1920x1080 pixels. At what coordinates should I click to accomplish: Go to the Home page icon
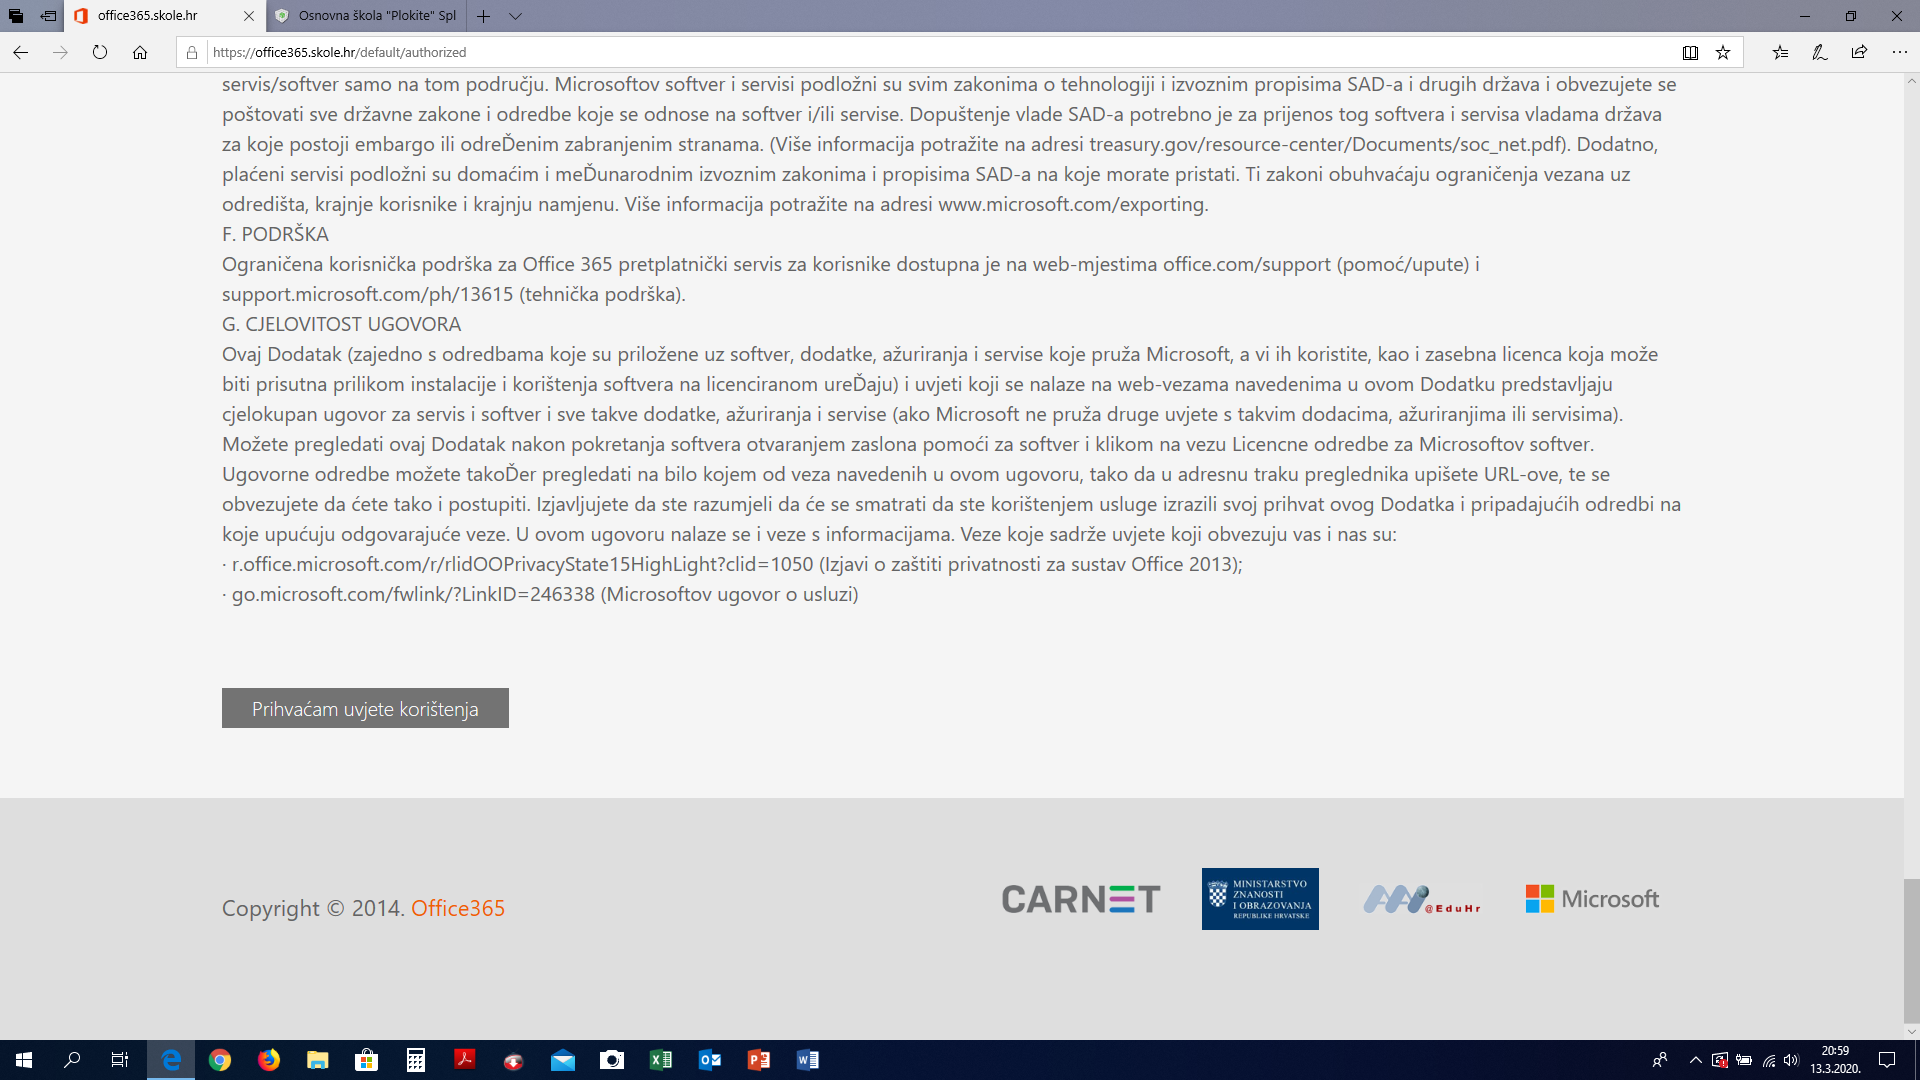[140, 53]
